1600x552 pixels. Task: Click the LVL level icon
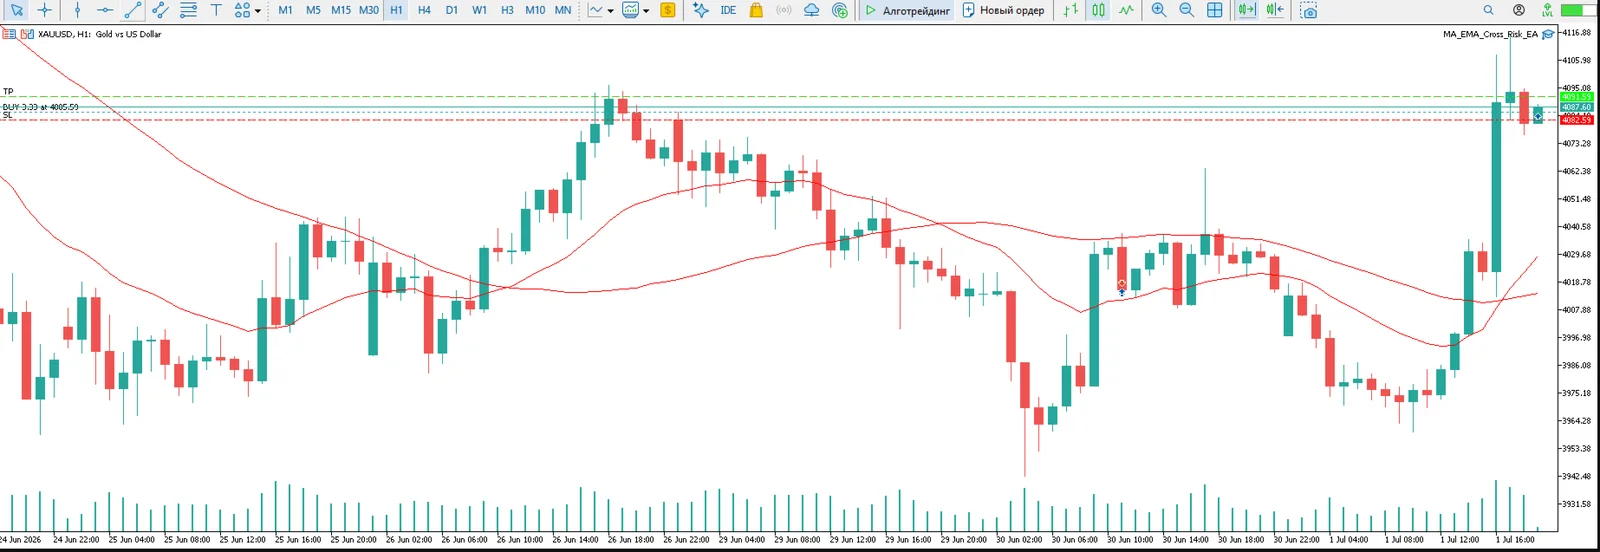1547,10
